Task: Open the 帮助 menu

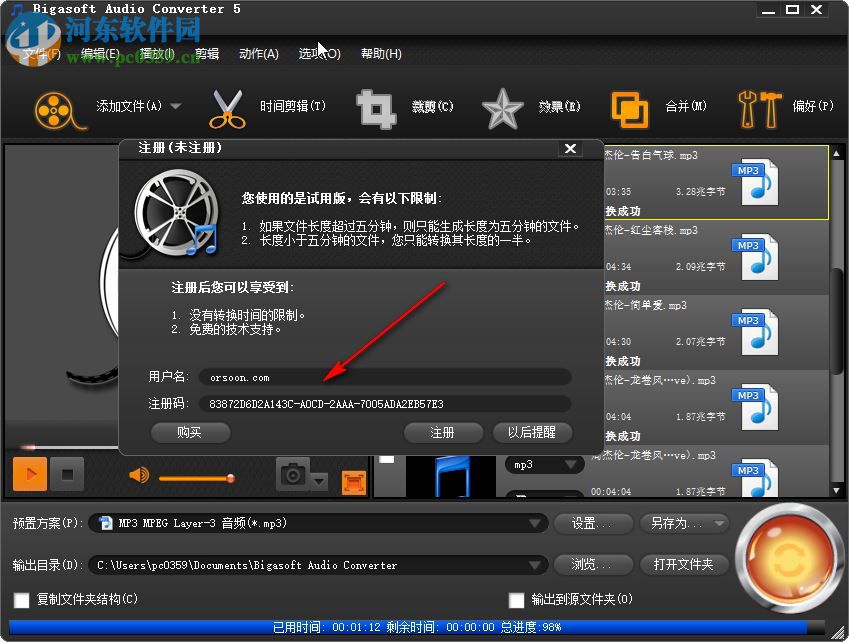Action: (381, 53)
